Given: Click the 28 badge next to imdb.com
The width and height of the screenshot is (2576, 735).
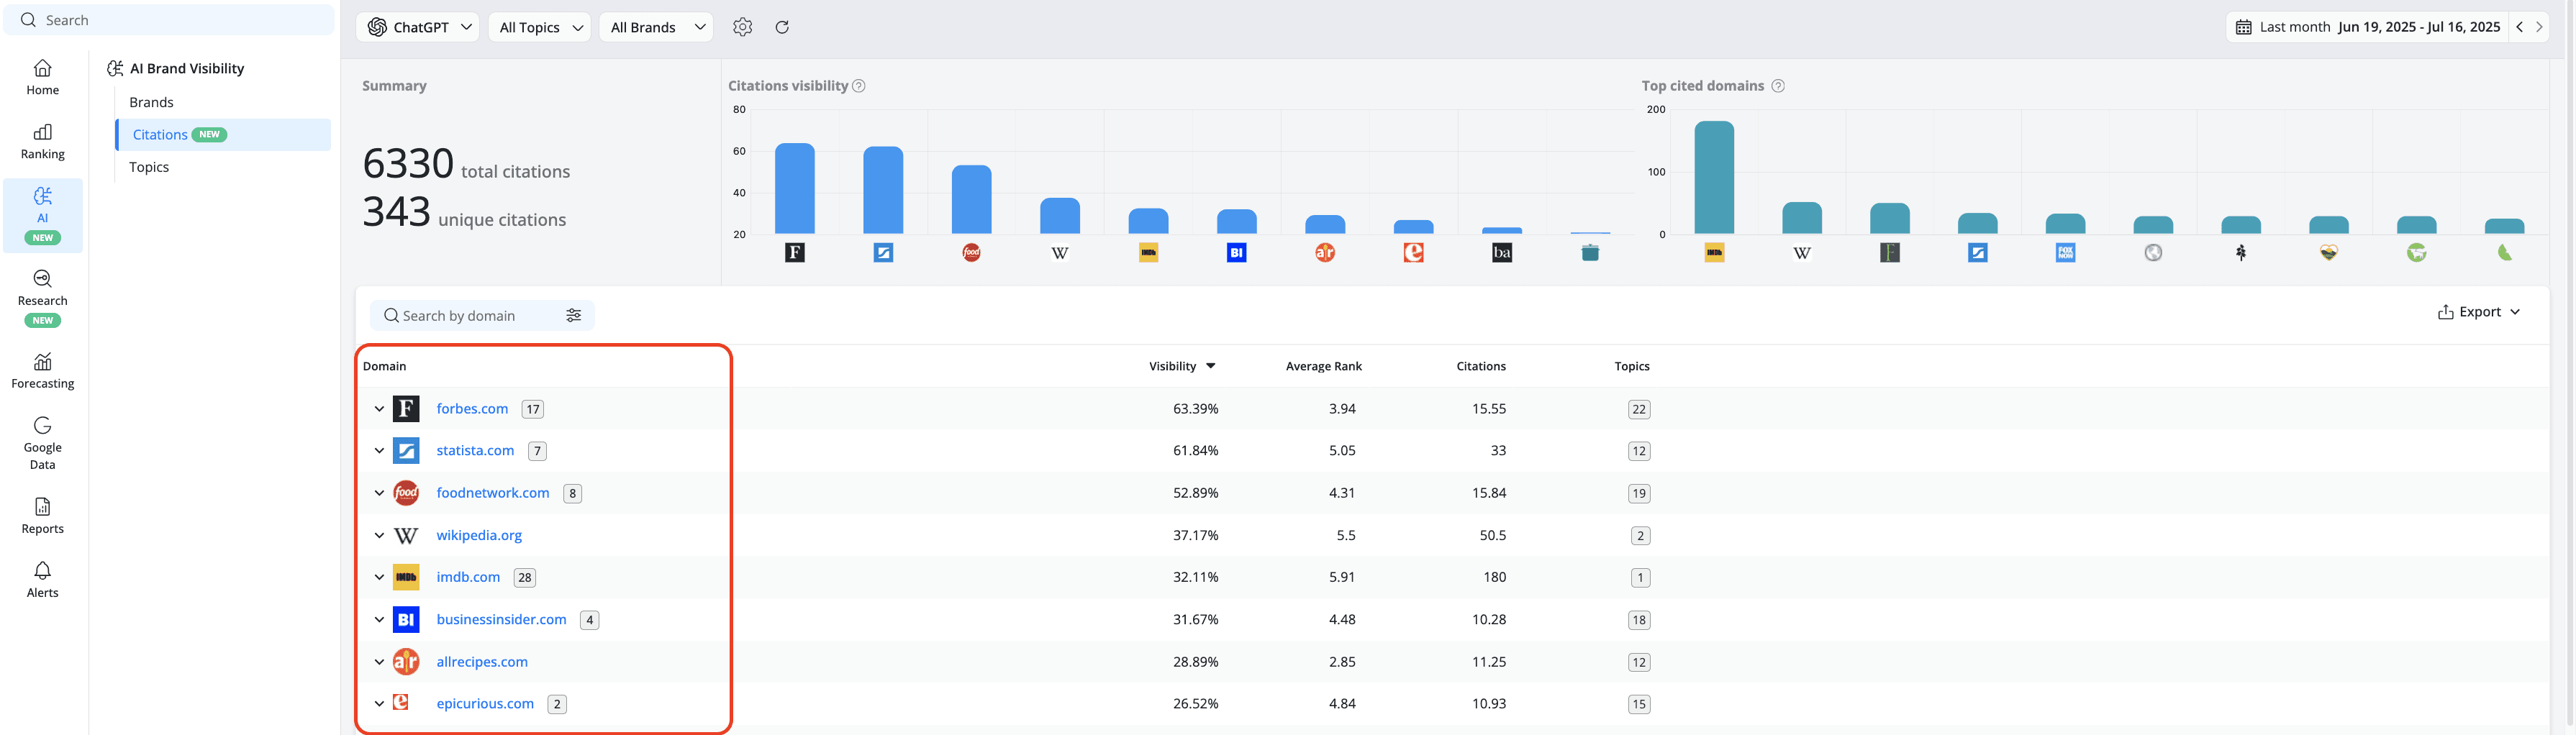Looking at the screenshot, I should pyautogui.click(x=525, y=578).
